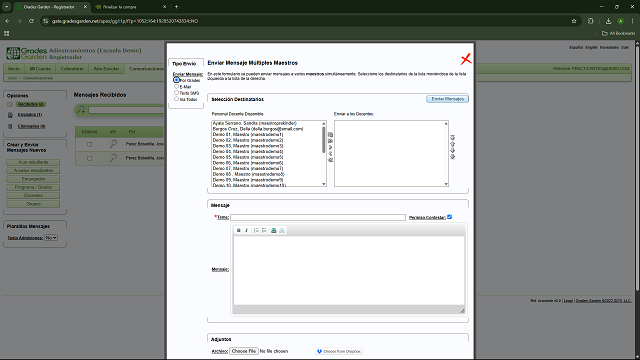Click move to top icon beside recipients

click(452, 138)
